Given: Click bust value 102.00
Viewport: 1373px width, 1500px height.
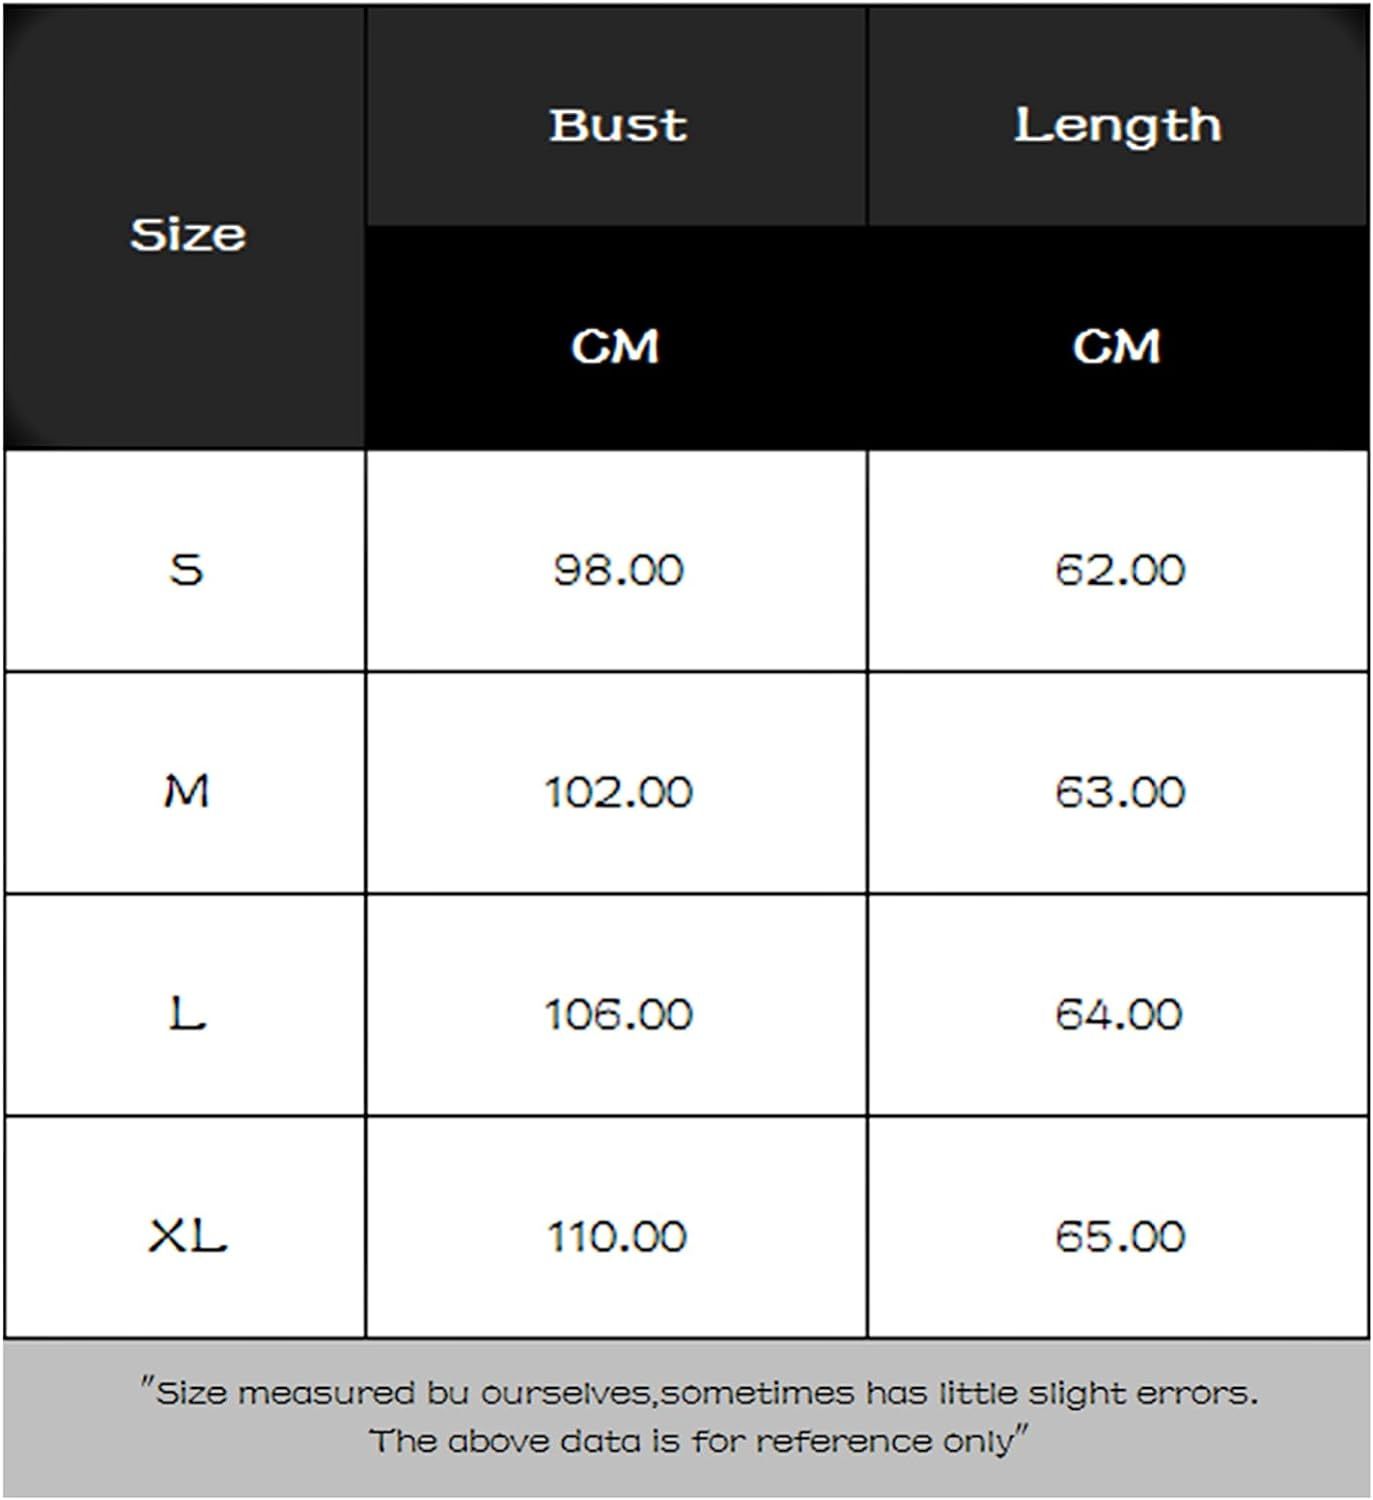Looking at the screenshot, I should point(618,793).
